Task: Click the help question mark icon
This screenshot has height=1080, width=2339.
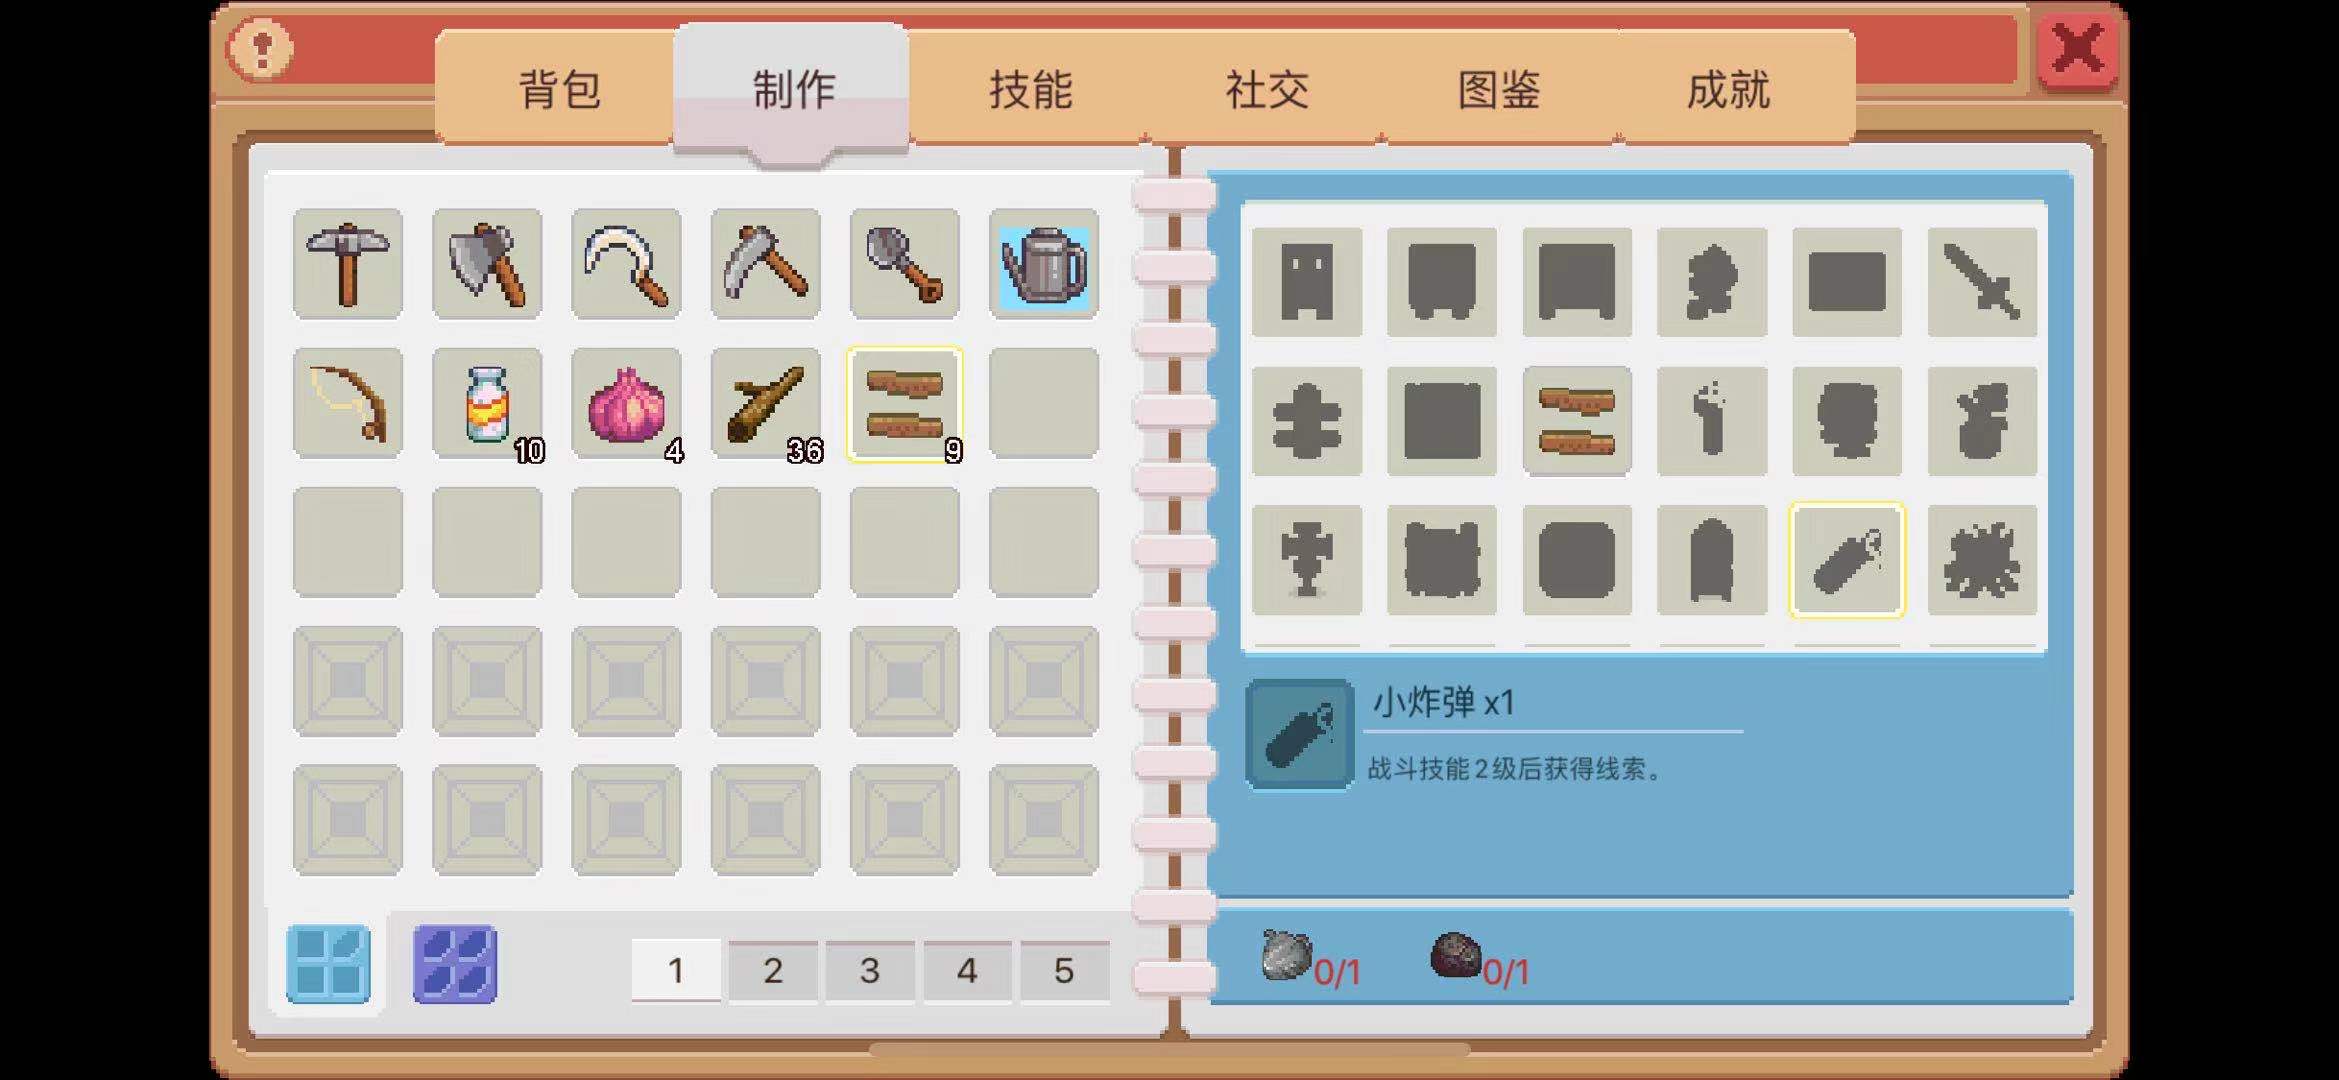Action: (260, 48)
